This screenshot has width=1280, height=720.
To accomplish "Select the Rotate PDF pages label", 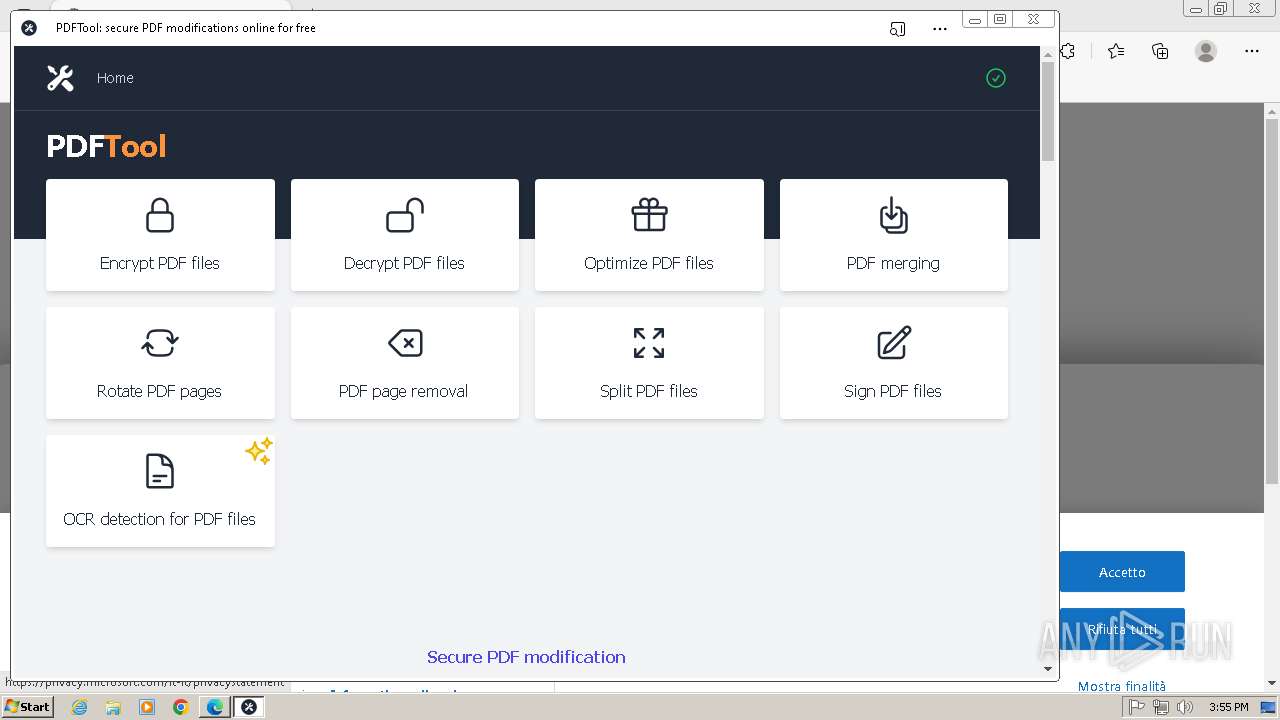I will click(160, 391).
